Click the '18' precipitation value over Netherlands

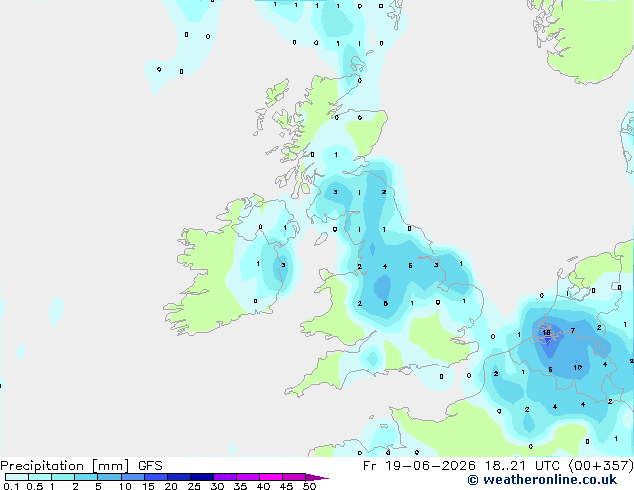tap(546, 333)
